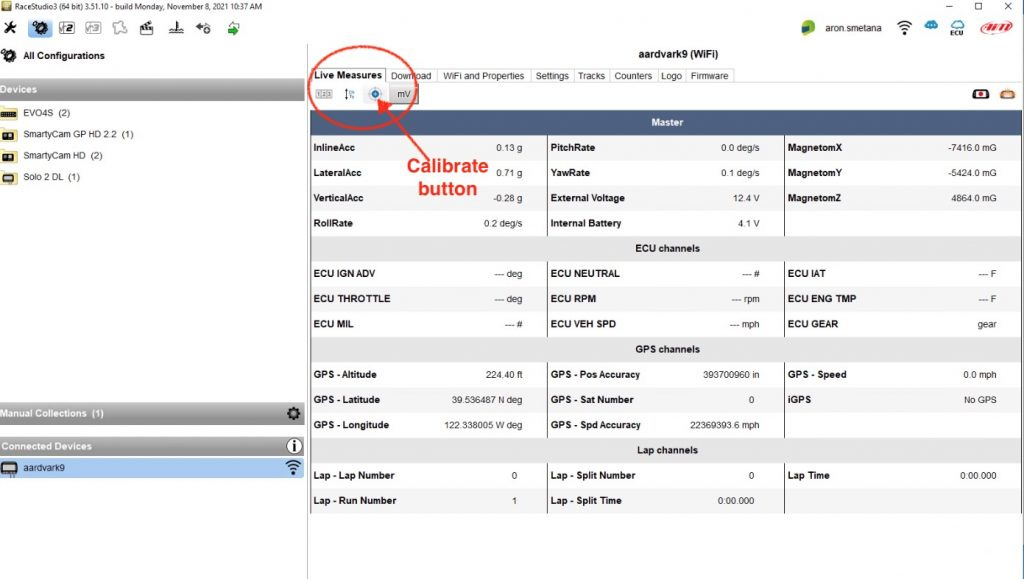The height and width of the screenshot is (579, 1024).
Task: Select the VerticalAcc measure row
Action: tap(428, 198)
